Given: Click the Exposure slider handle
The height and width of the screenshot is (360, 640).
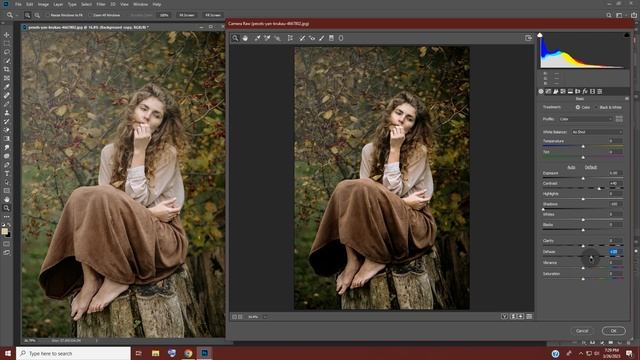Looking at the screenshot, I should (583, 178).
